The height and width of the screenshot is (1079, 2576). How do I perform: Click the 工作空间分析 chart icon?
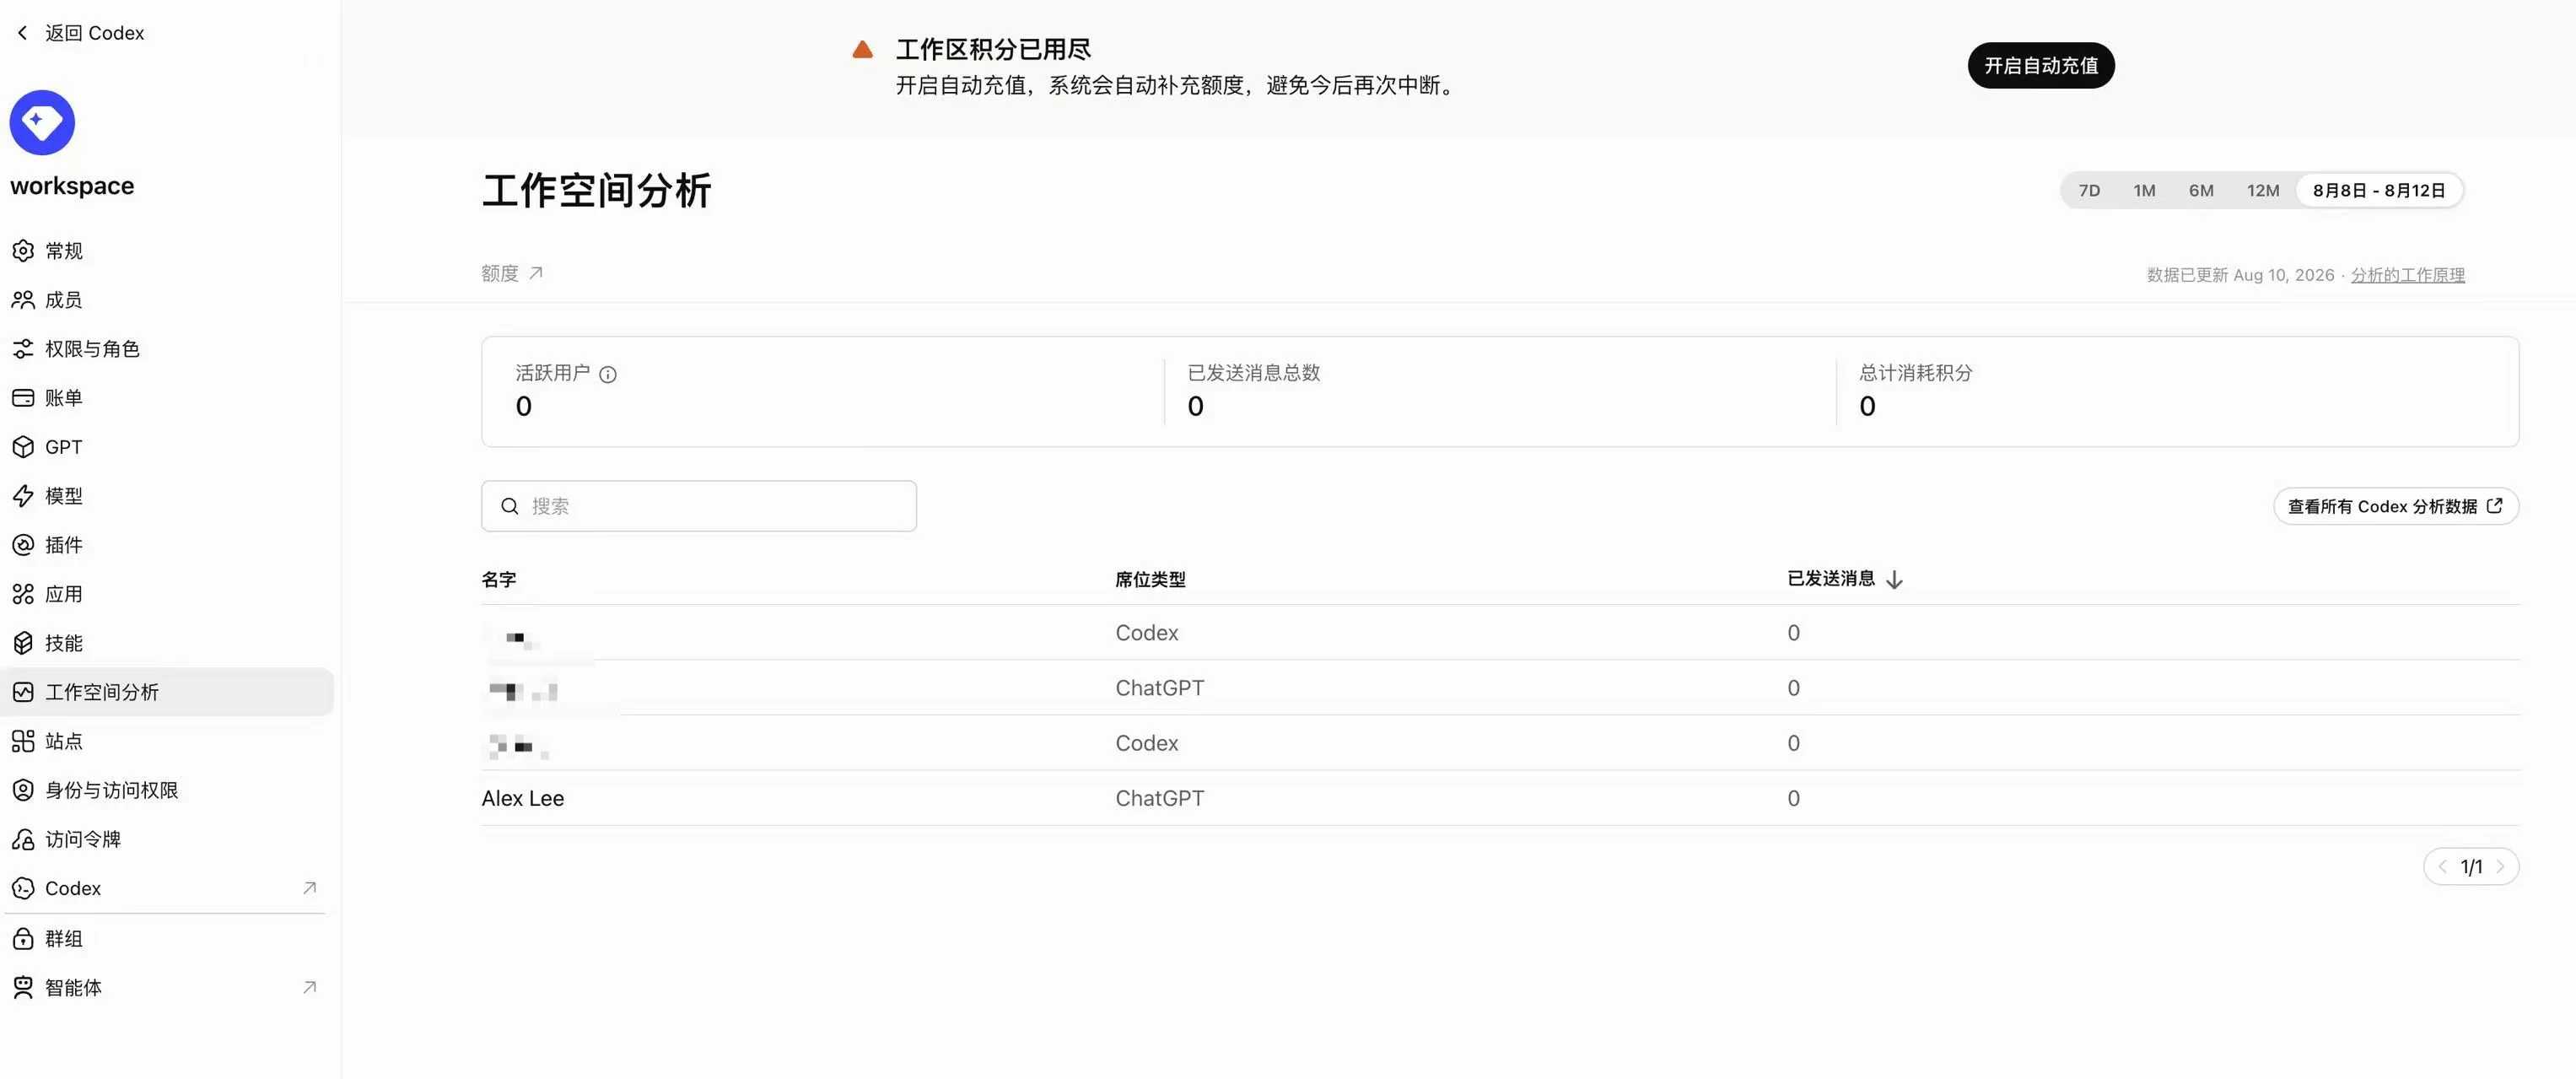point(23,692)
